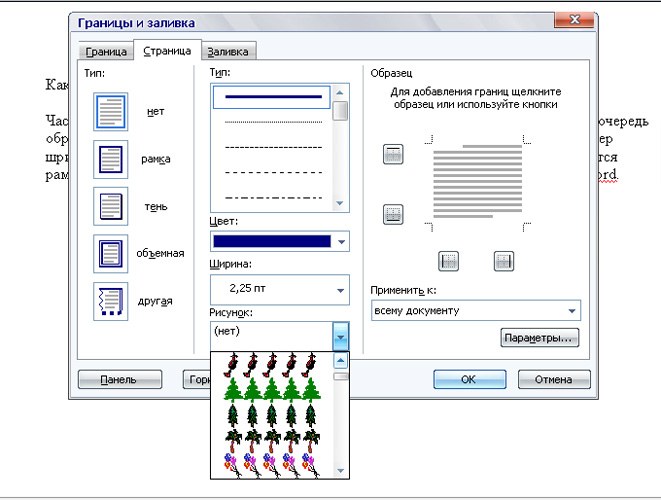The height and width of the screenshot is (500, 661).
Task: Pick the 'тень' shadow border icon
Action: coord(110,207)
